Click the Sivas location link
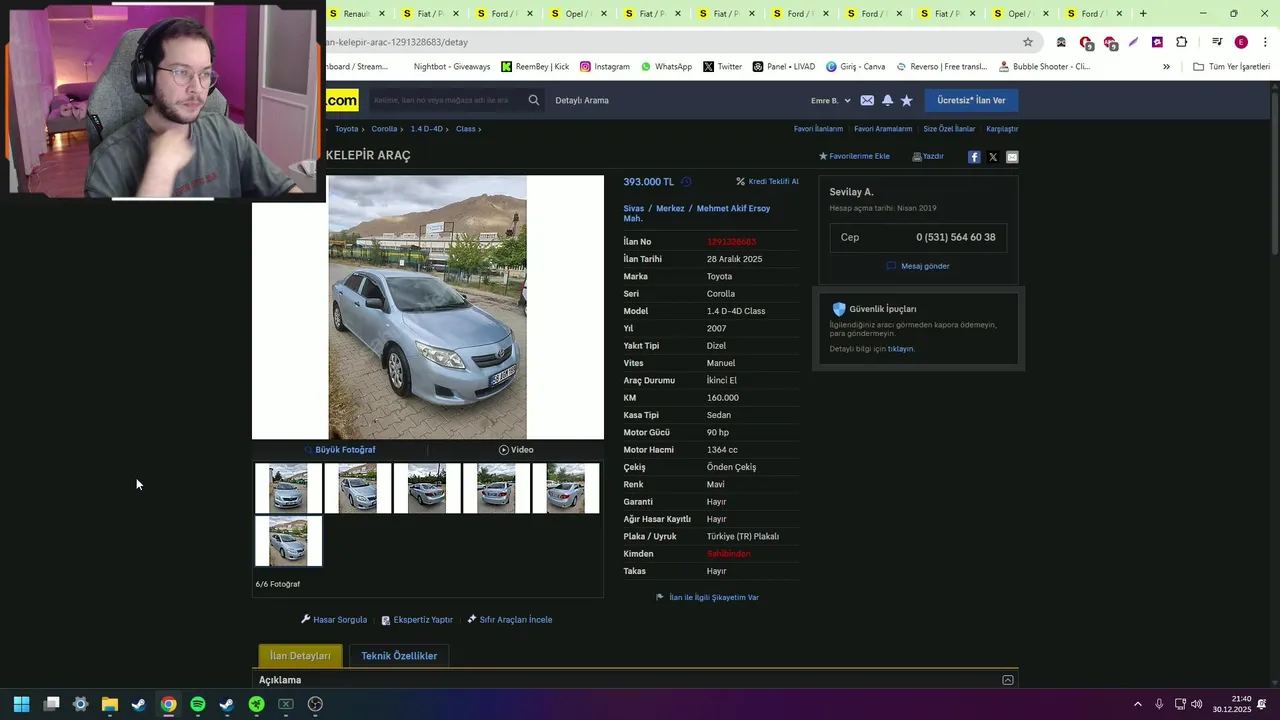 point(634,209)
